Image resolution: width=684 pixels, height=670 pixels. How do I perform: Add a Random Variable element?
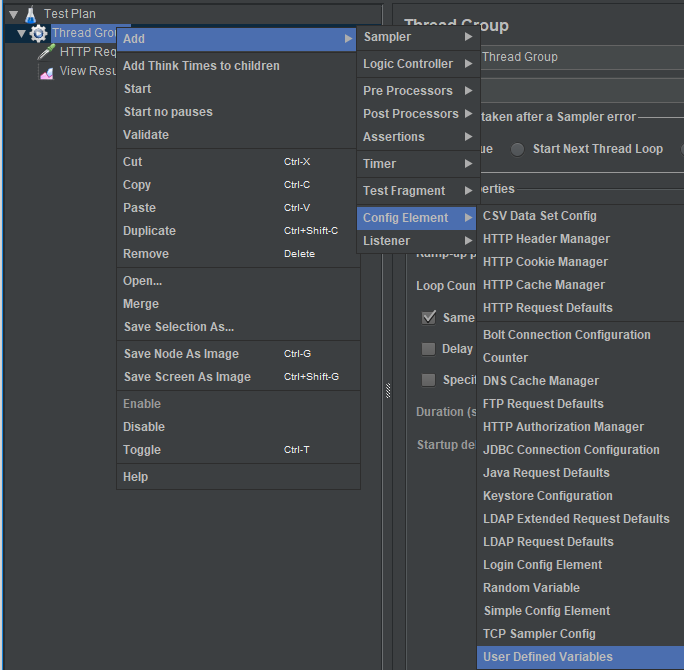pos(581,588)
